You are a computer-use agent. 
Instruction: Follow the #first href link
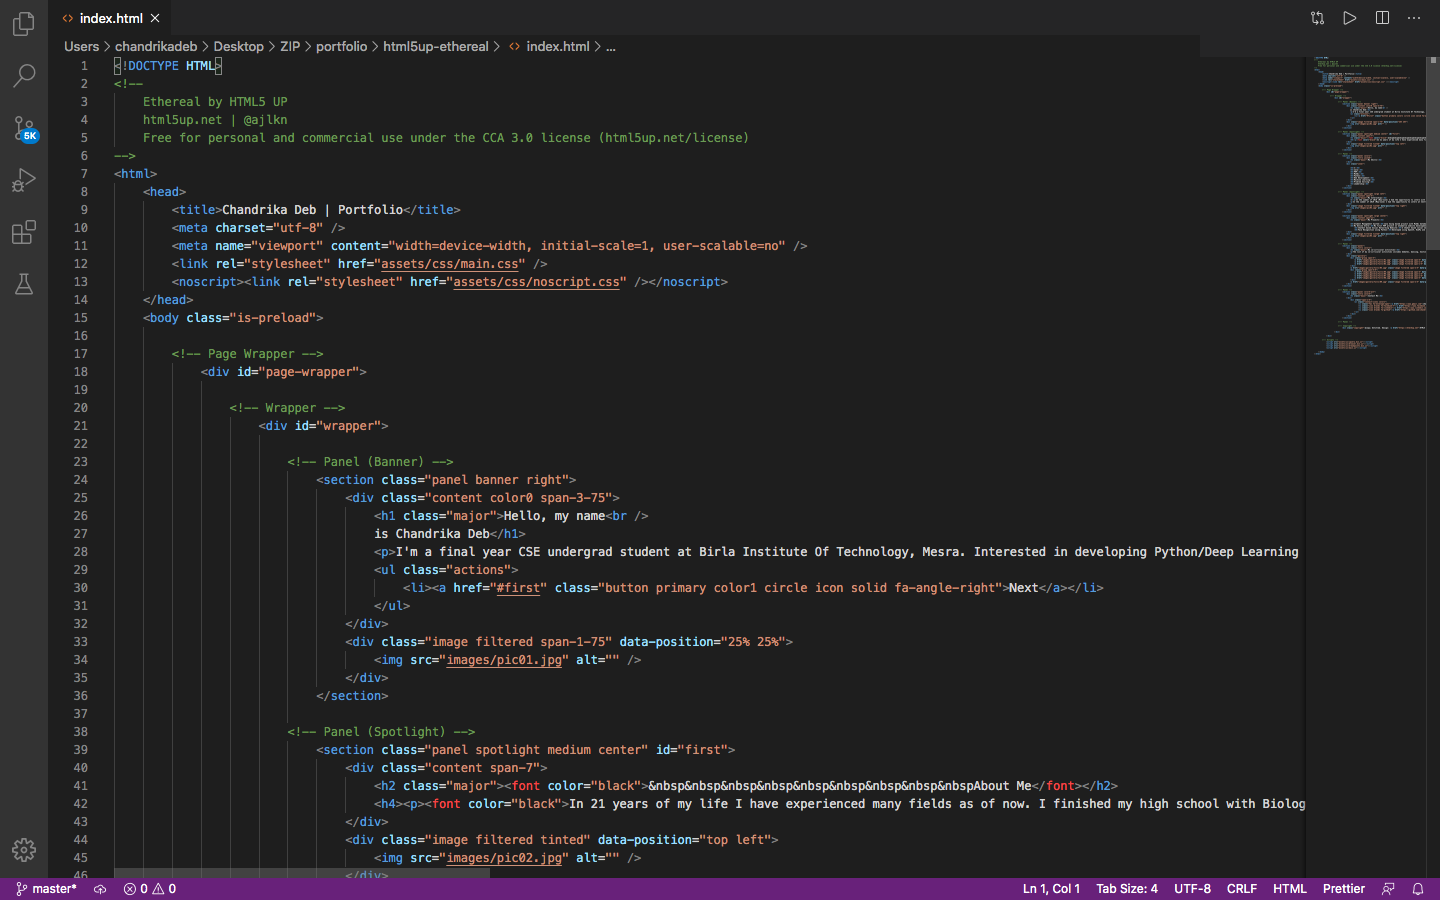tap(518, 588)
